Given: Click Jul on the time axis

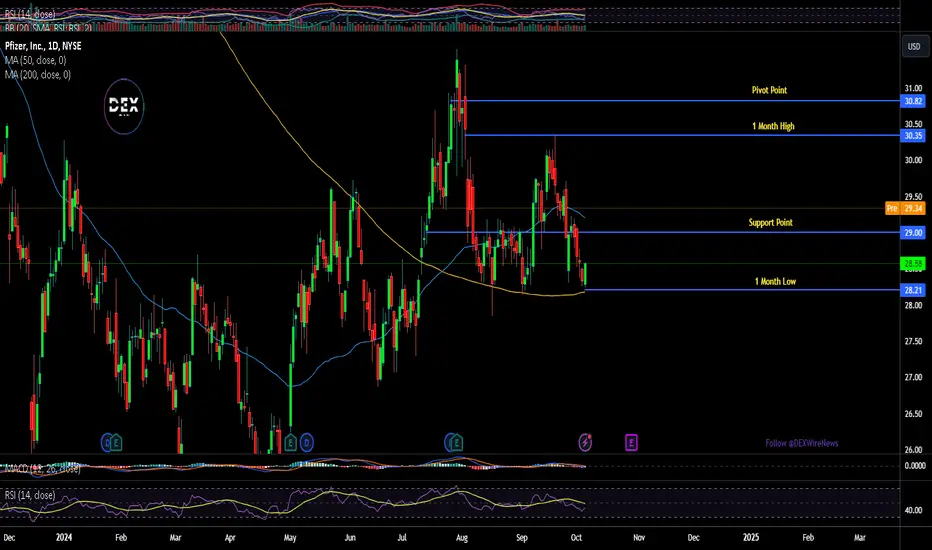Looking at the screenshot, I should coord(402,537).
